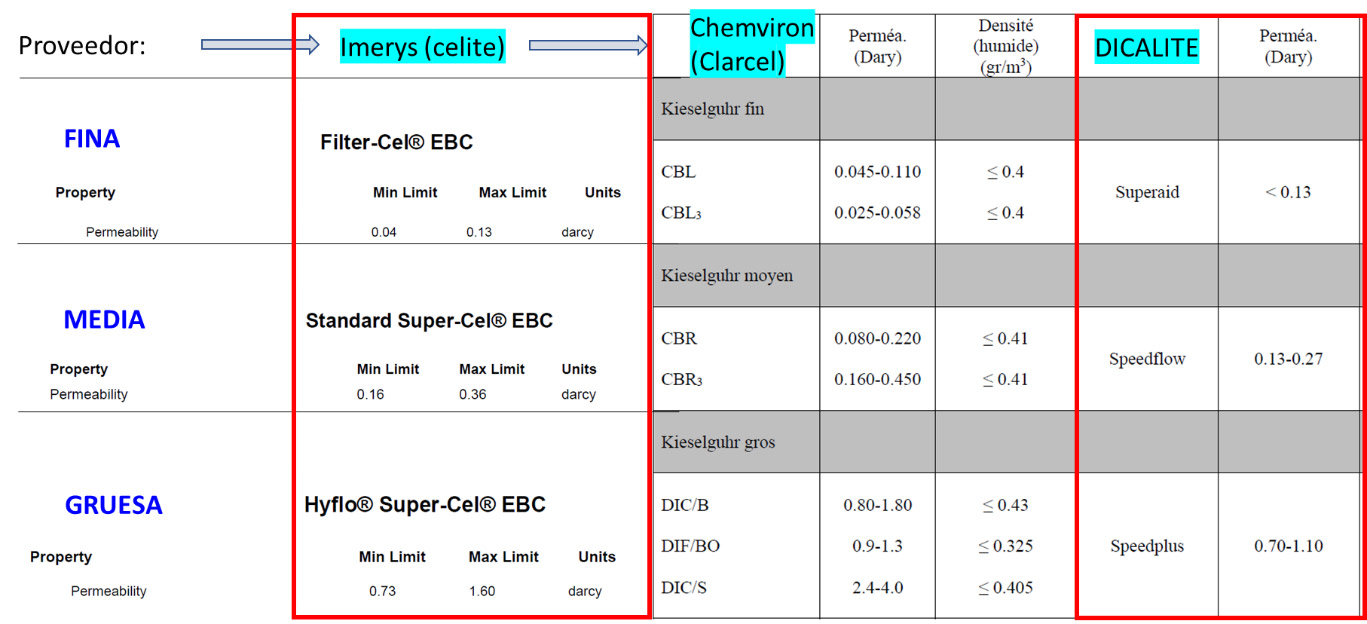
Task: Click the arrow pointing to Imerys (celite)
Action: (260, 44)
